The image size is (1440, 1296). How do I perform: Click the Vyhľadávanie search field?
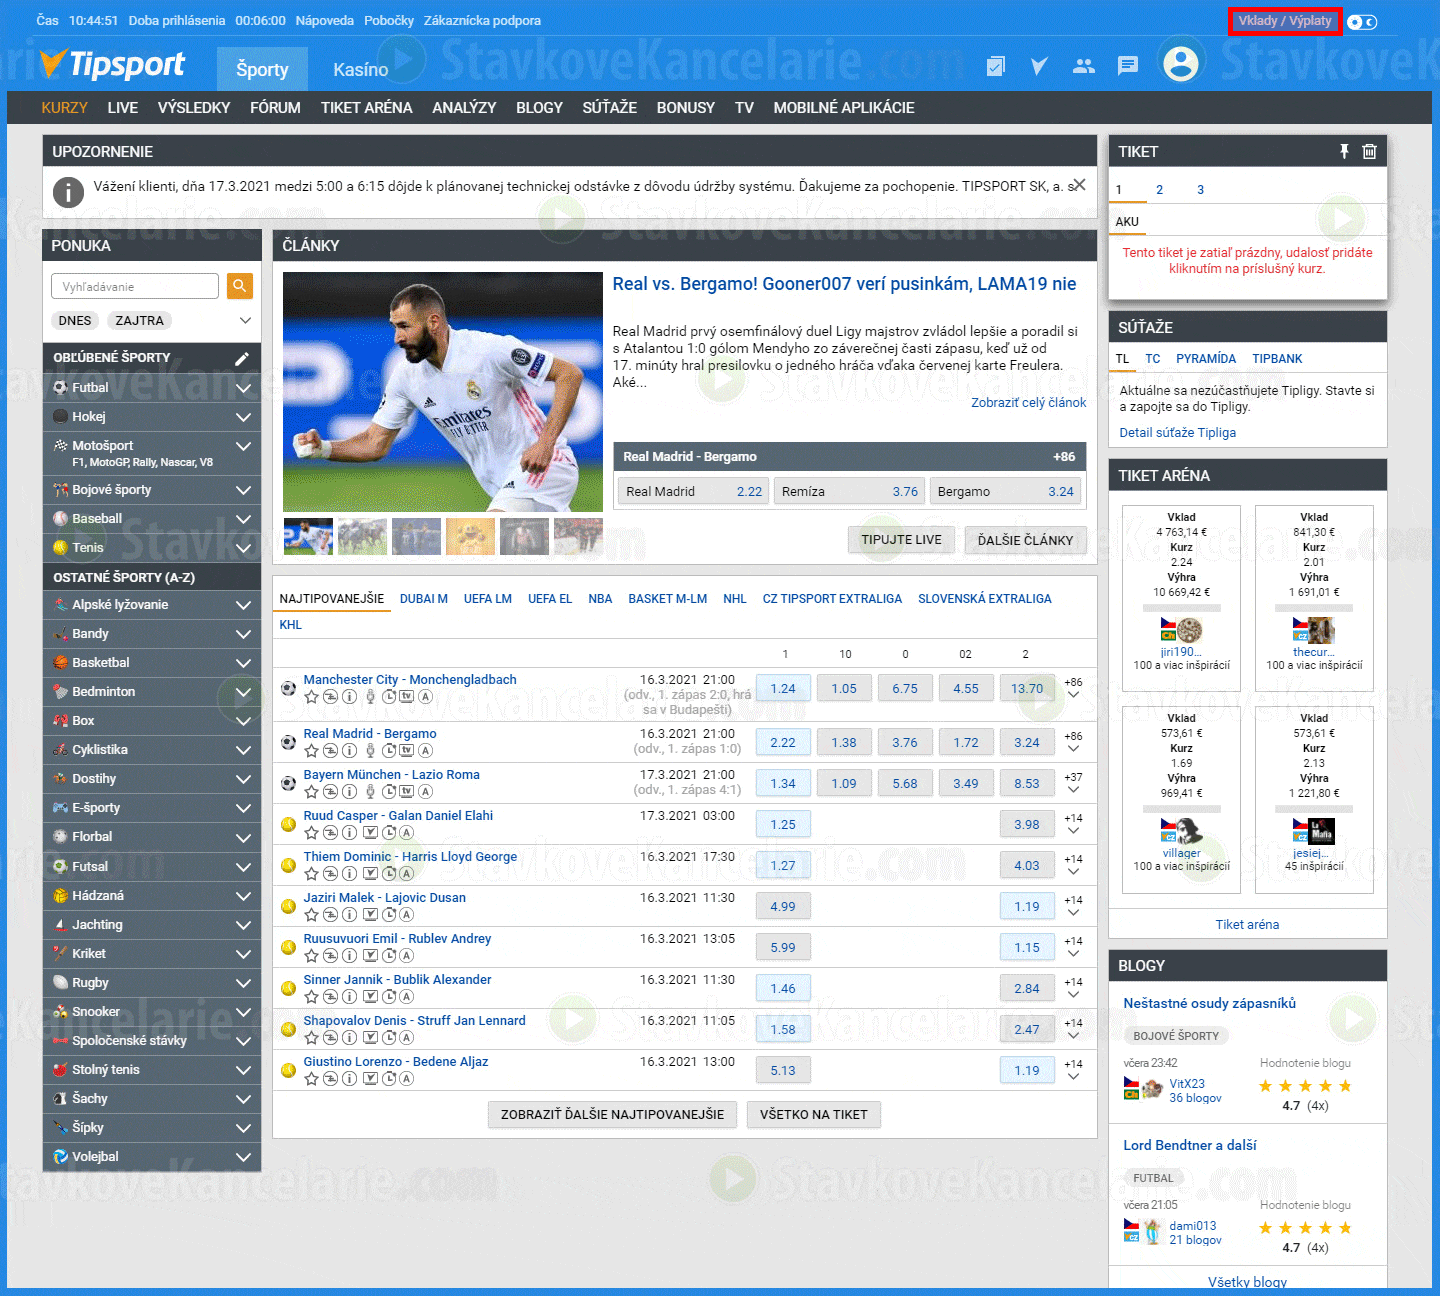135,286
